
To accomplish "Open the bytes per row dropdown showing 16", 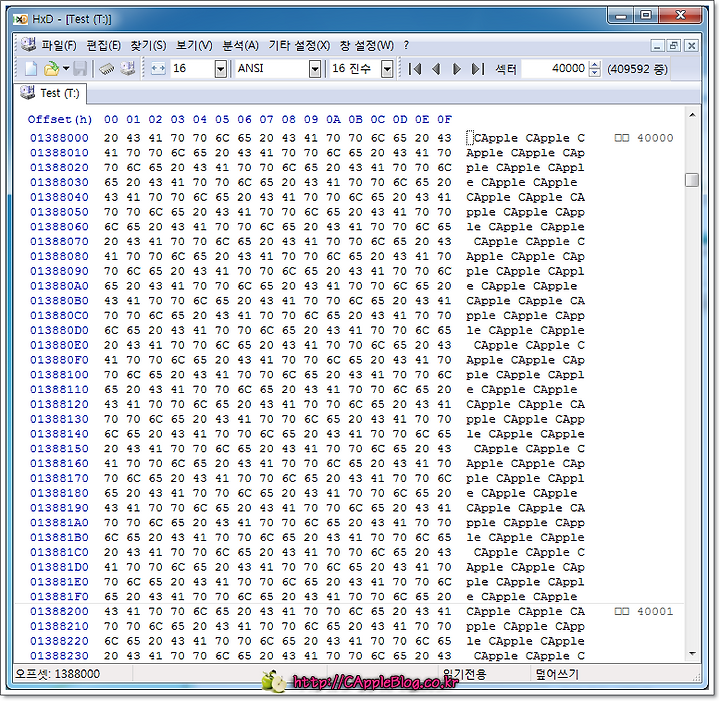I will [221, 69].
